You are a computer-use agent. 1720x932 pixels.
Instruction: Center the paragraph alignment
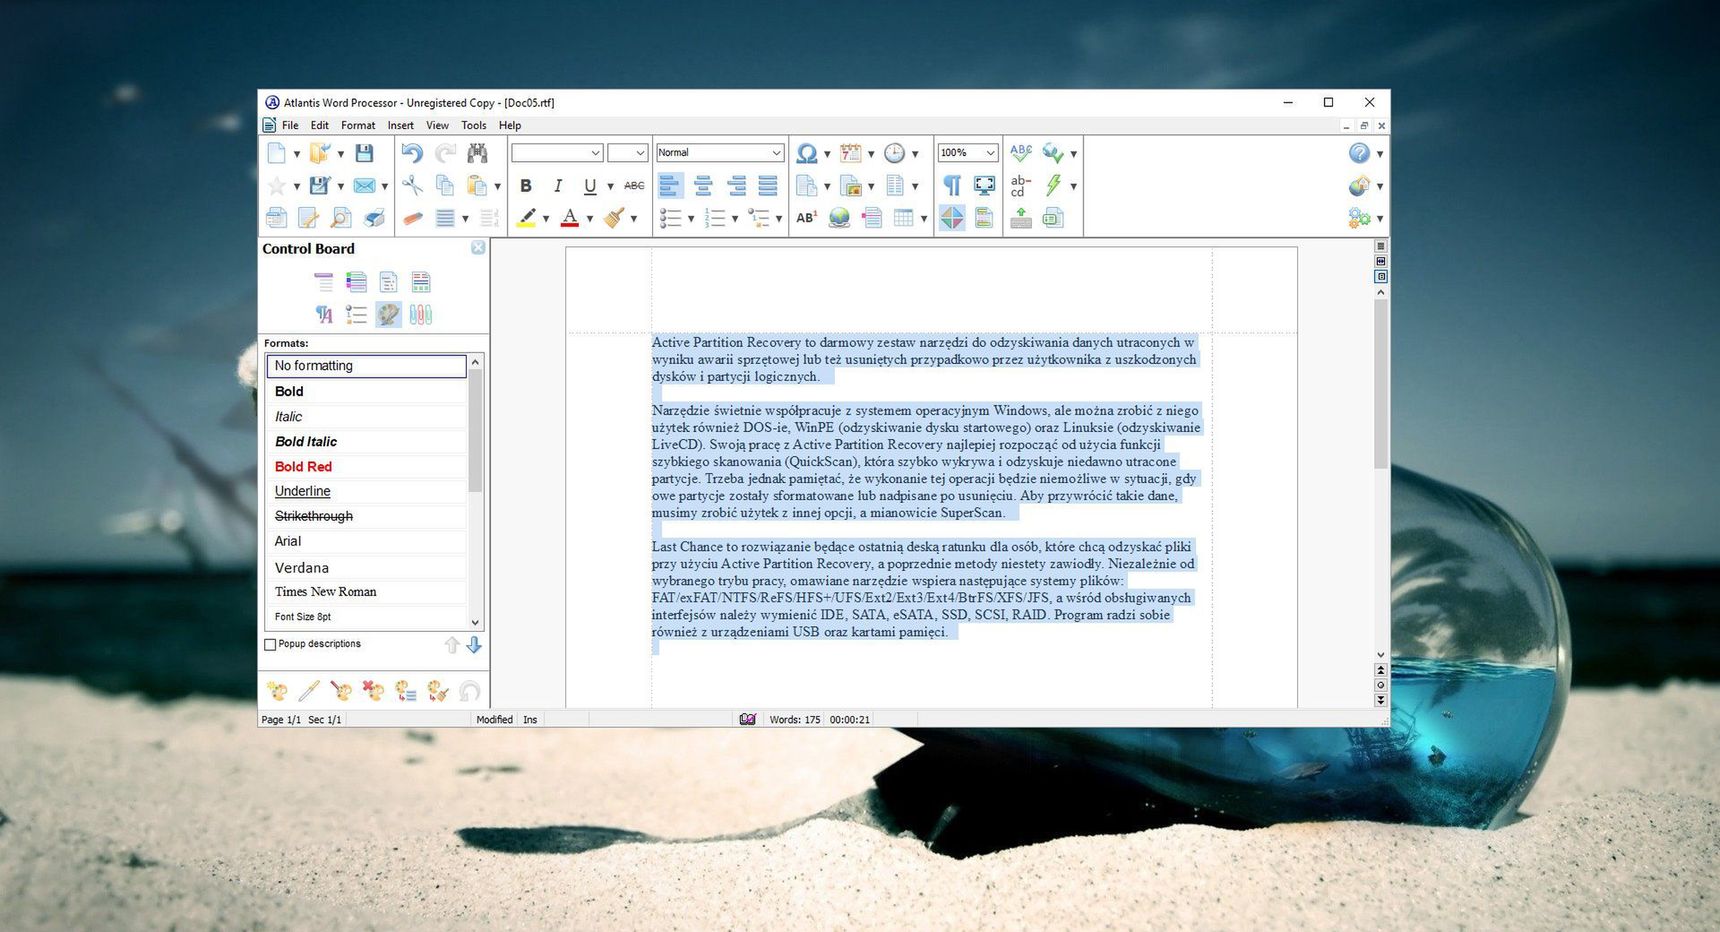click(703, 185)
